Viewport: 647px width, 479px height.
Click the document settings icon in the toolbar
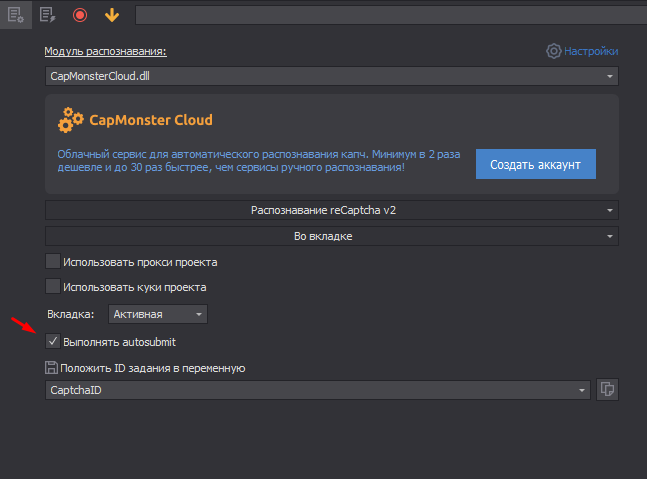click(x=15, y=15)
